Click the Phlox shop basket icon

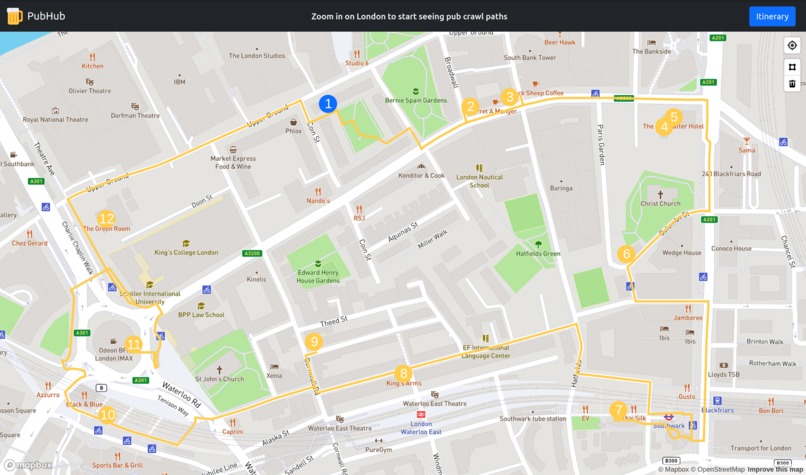(x=294, y=122)
